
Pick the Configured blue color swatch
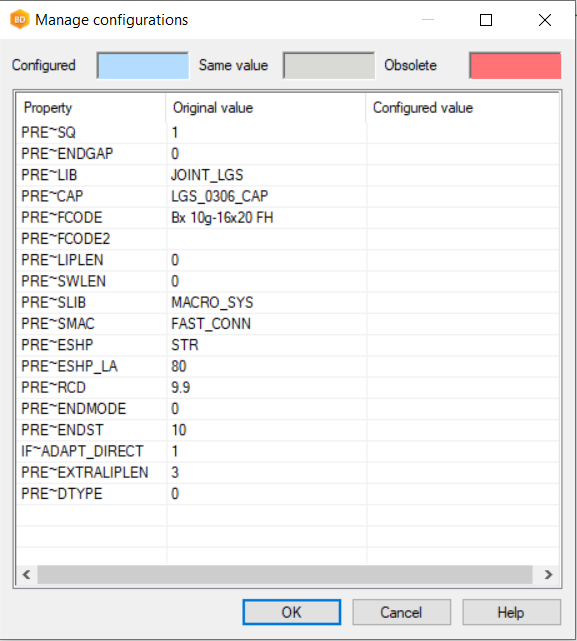(x=143, y=65)
